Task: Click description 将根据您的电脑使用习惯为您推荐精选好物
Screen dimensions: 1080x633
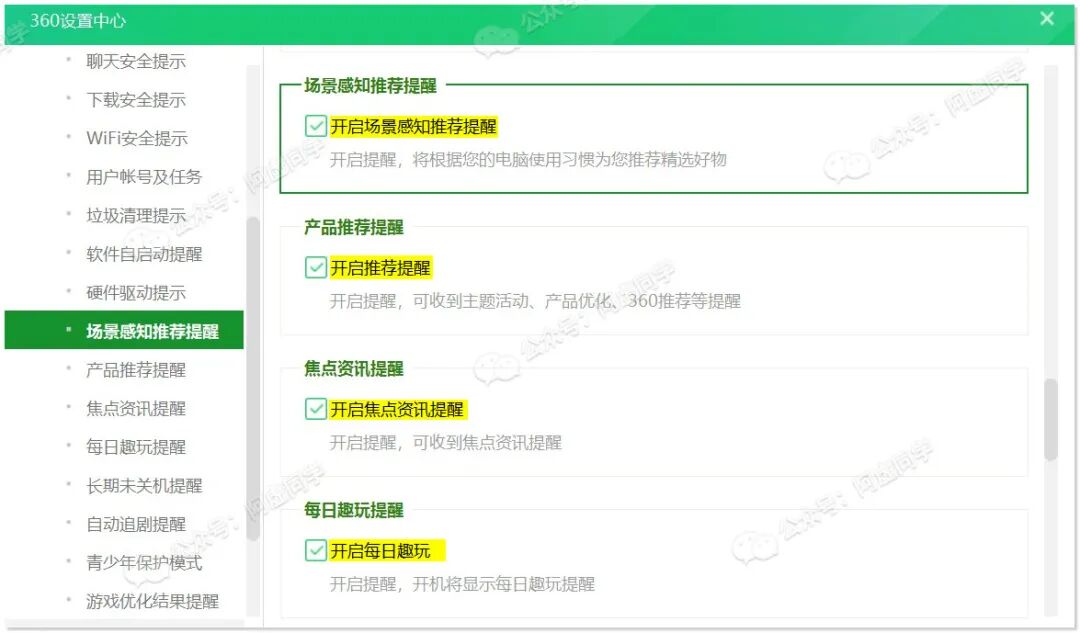Action: 570,160
